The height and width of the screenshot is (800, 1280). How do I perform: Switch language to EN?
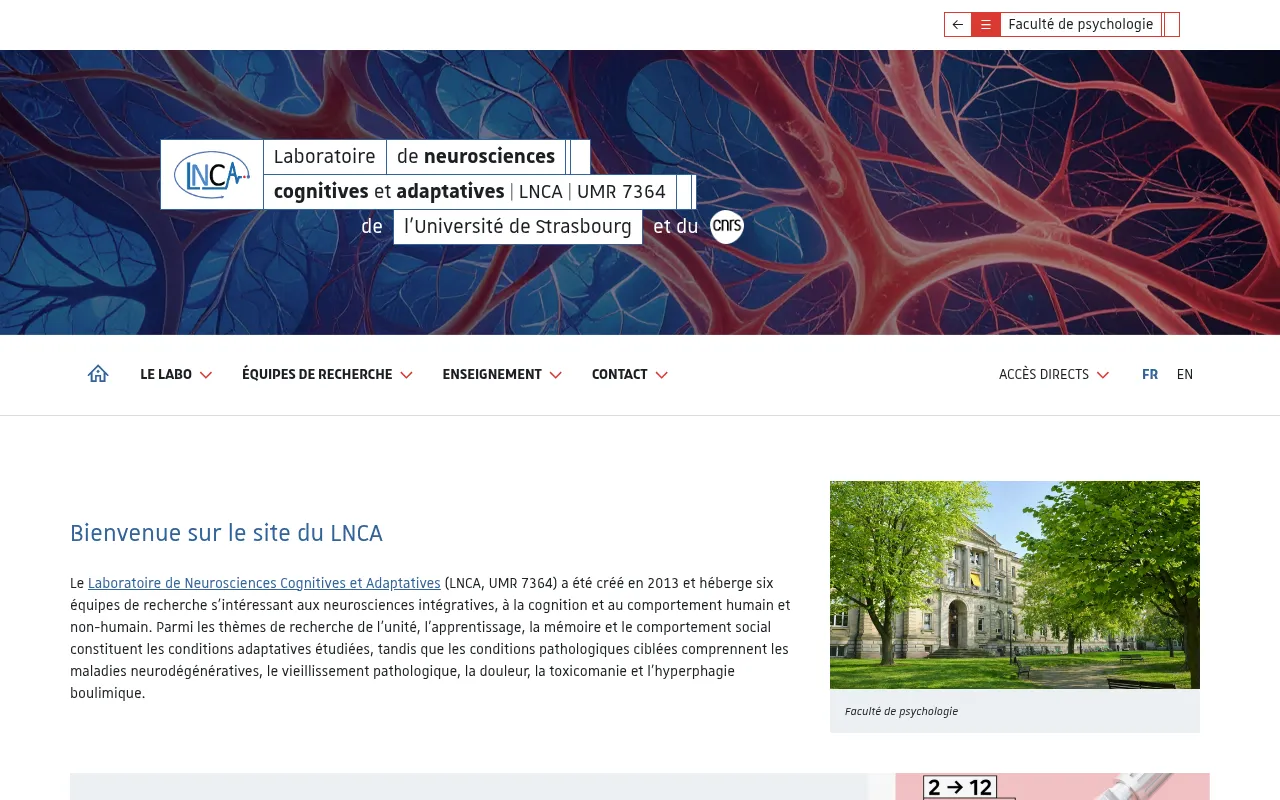click(x=1185, y=375)
